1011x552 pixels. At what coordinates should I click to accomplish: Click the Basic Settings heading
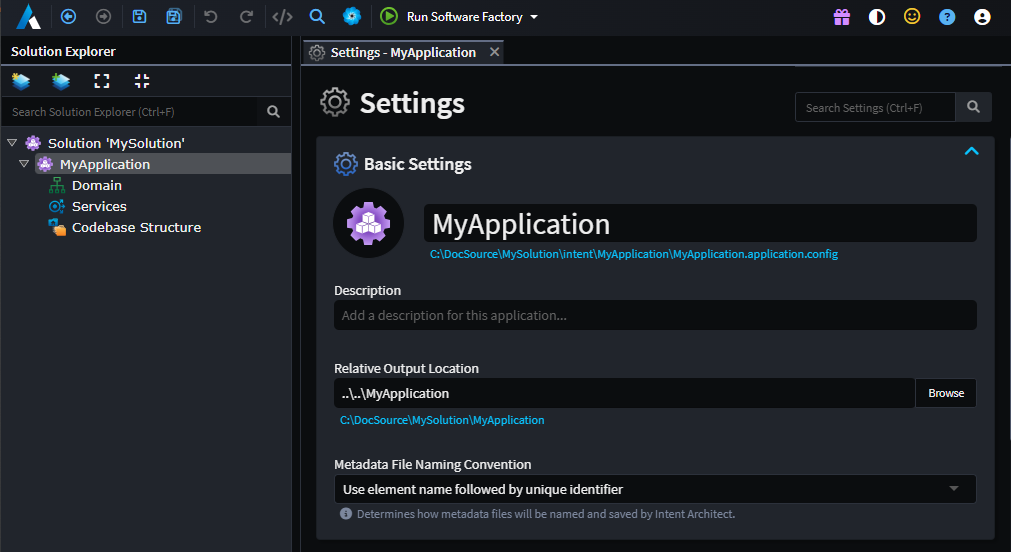pos(418,164)
